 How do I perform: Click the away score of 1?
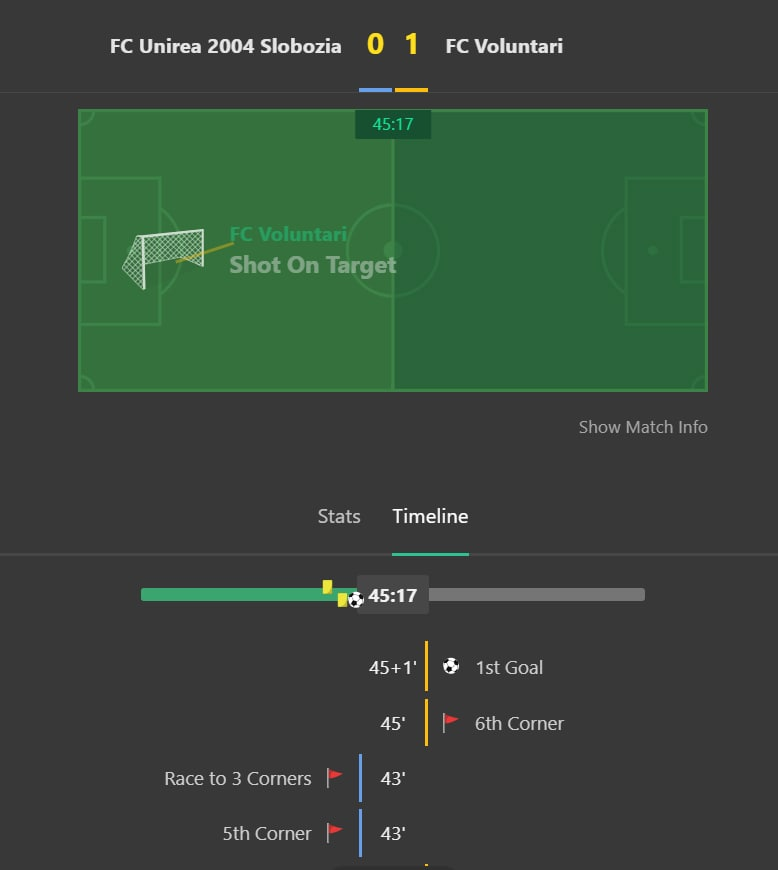click(411, 45)
